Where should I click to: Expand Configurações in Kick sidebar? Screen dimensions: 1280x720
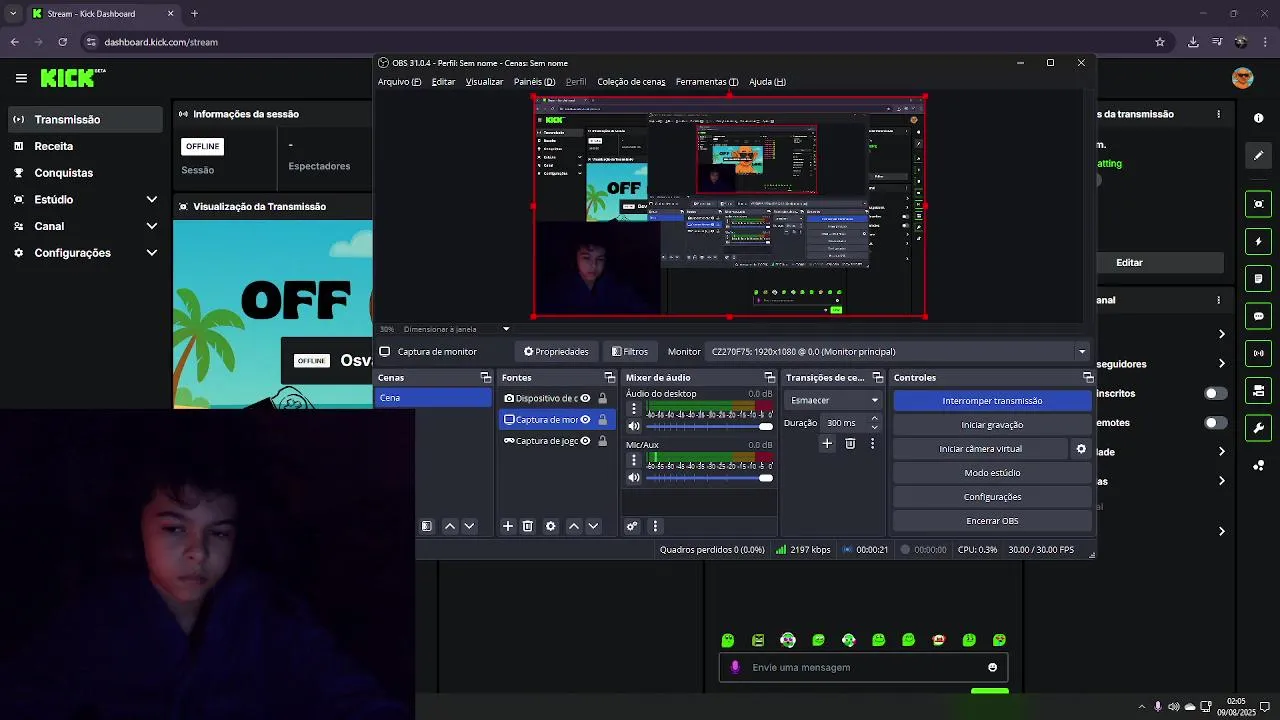tap(152, 253)
